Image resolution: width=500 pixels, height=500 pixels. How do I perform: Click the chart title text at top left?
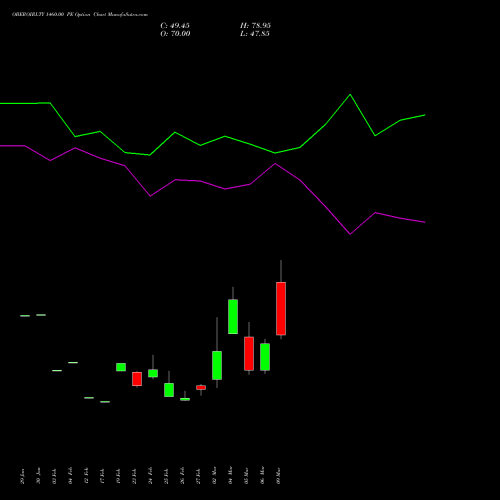[x=80, y=15]
